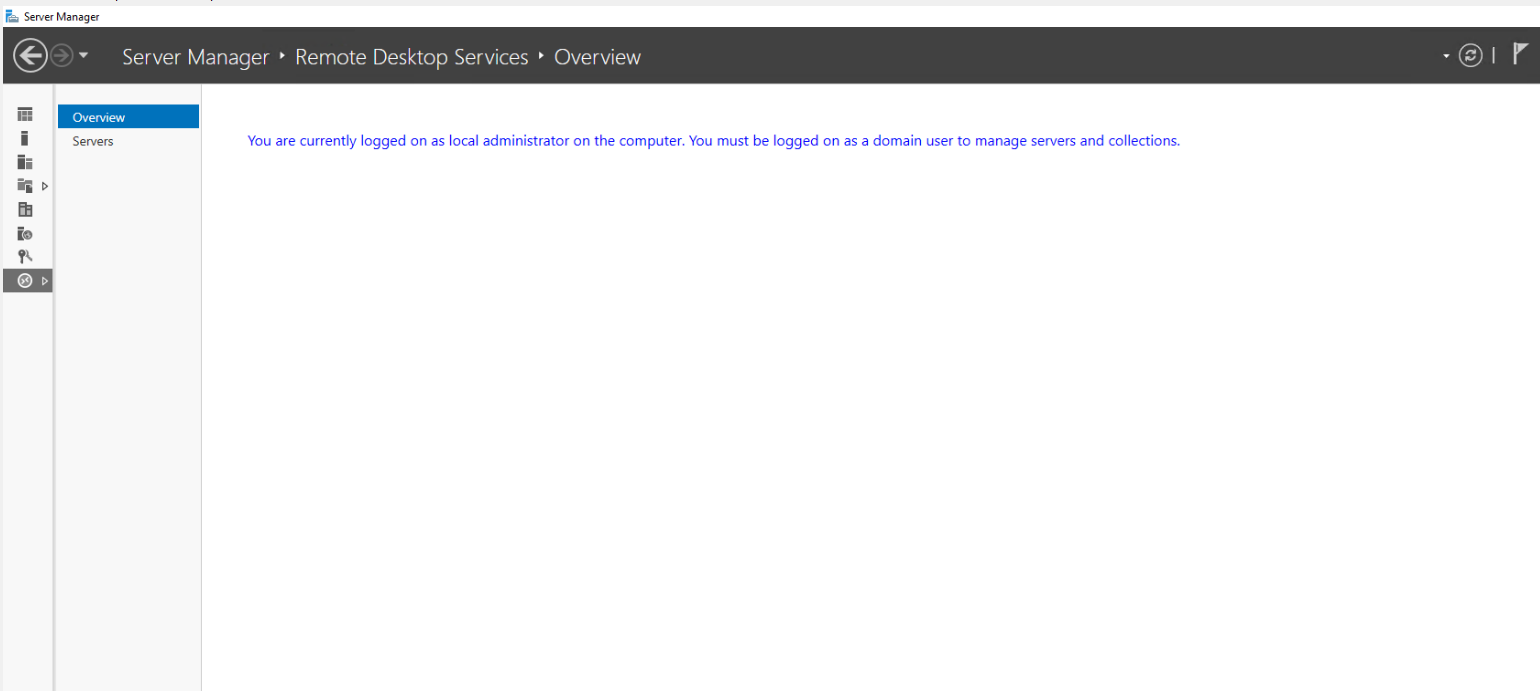Select the Overview page
This screenshot has width=1540, height=691.
pyautogui.click(x=98, y=117)
